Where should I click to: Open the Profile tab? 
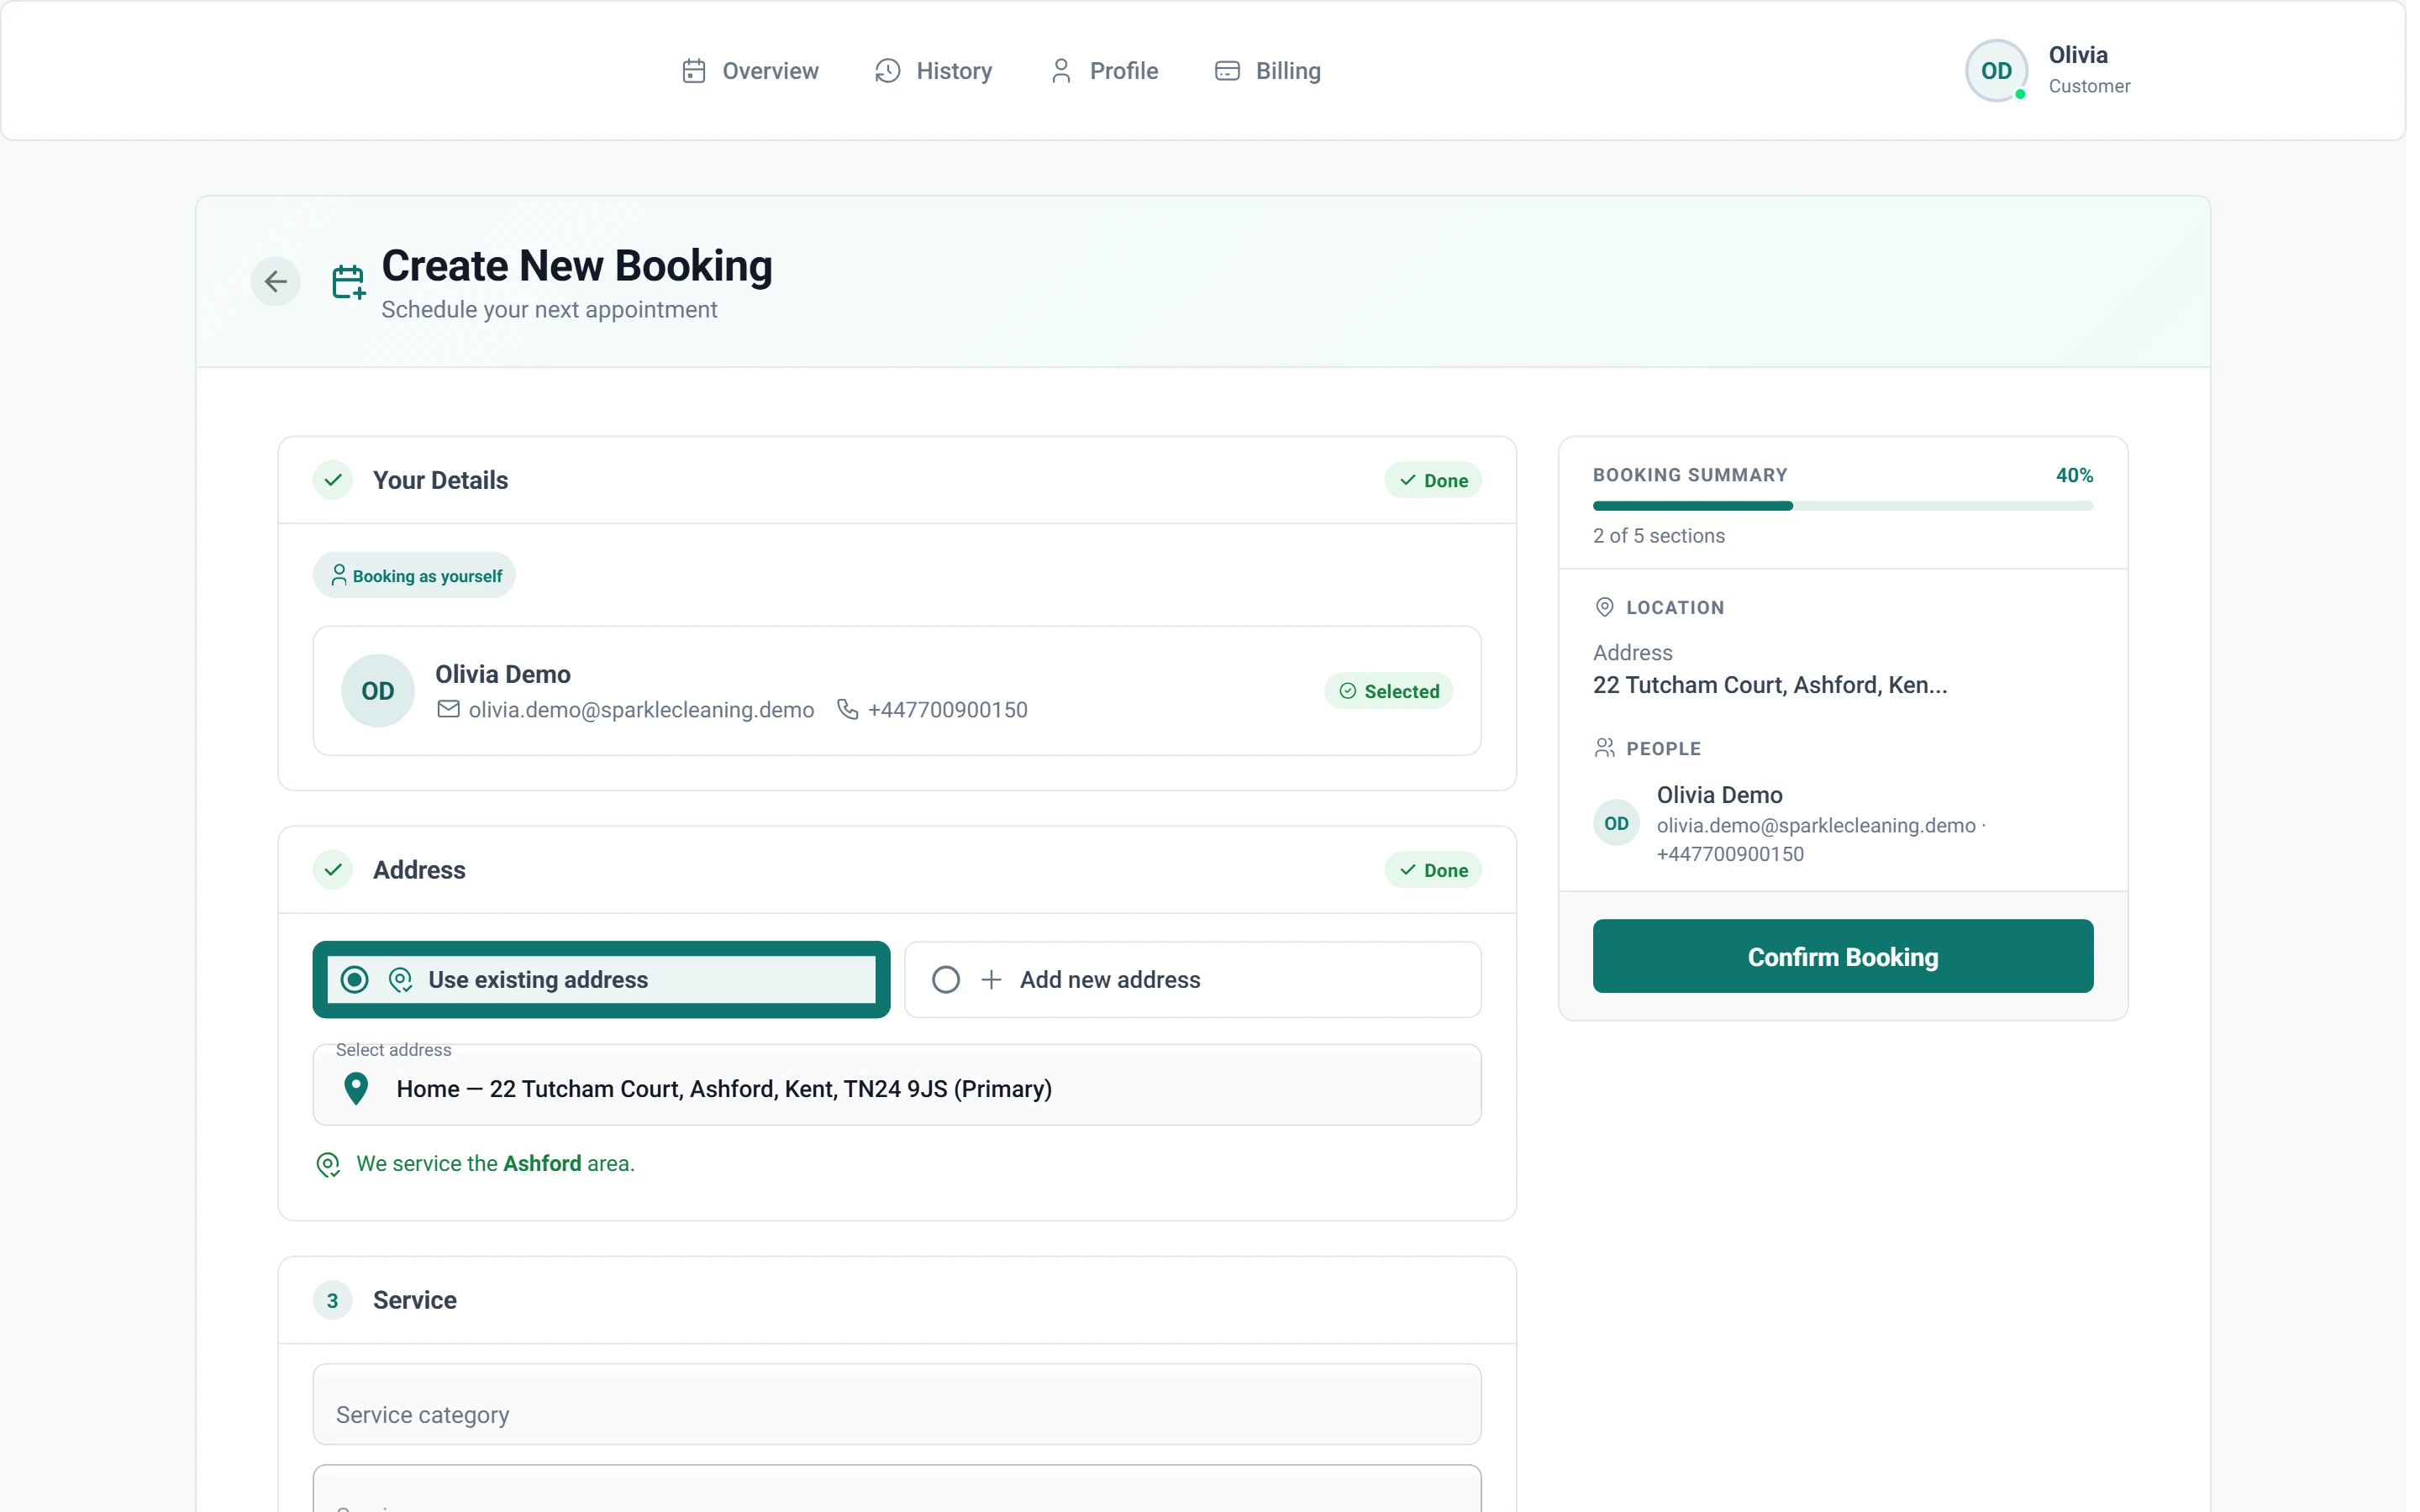[x=1105, y=71]
